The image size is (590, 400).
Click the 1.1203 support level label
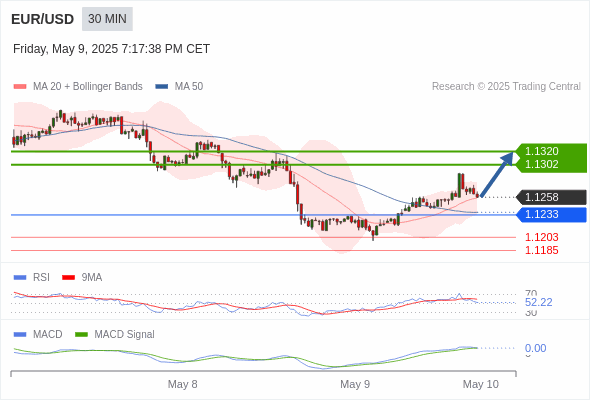click(541, 237)
